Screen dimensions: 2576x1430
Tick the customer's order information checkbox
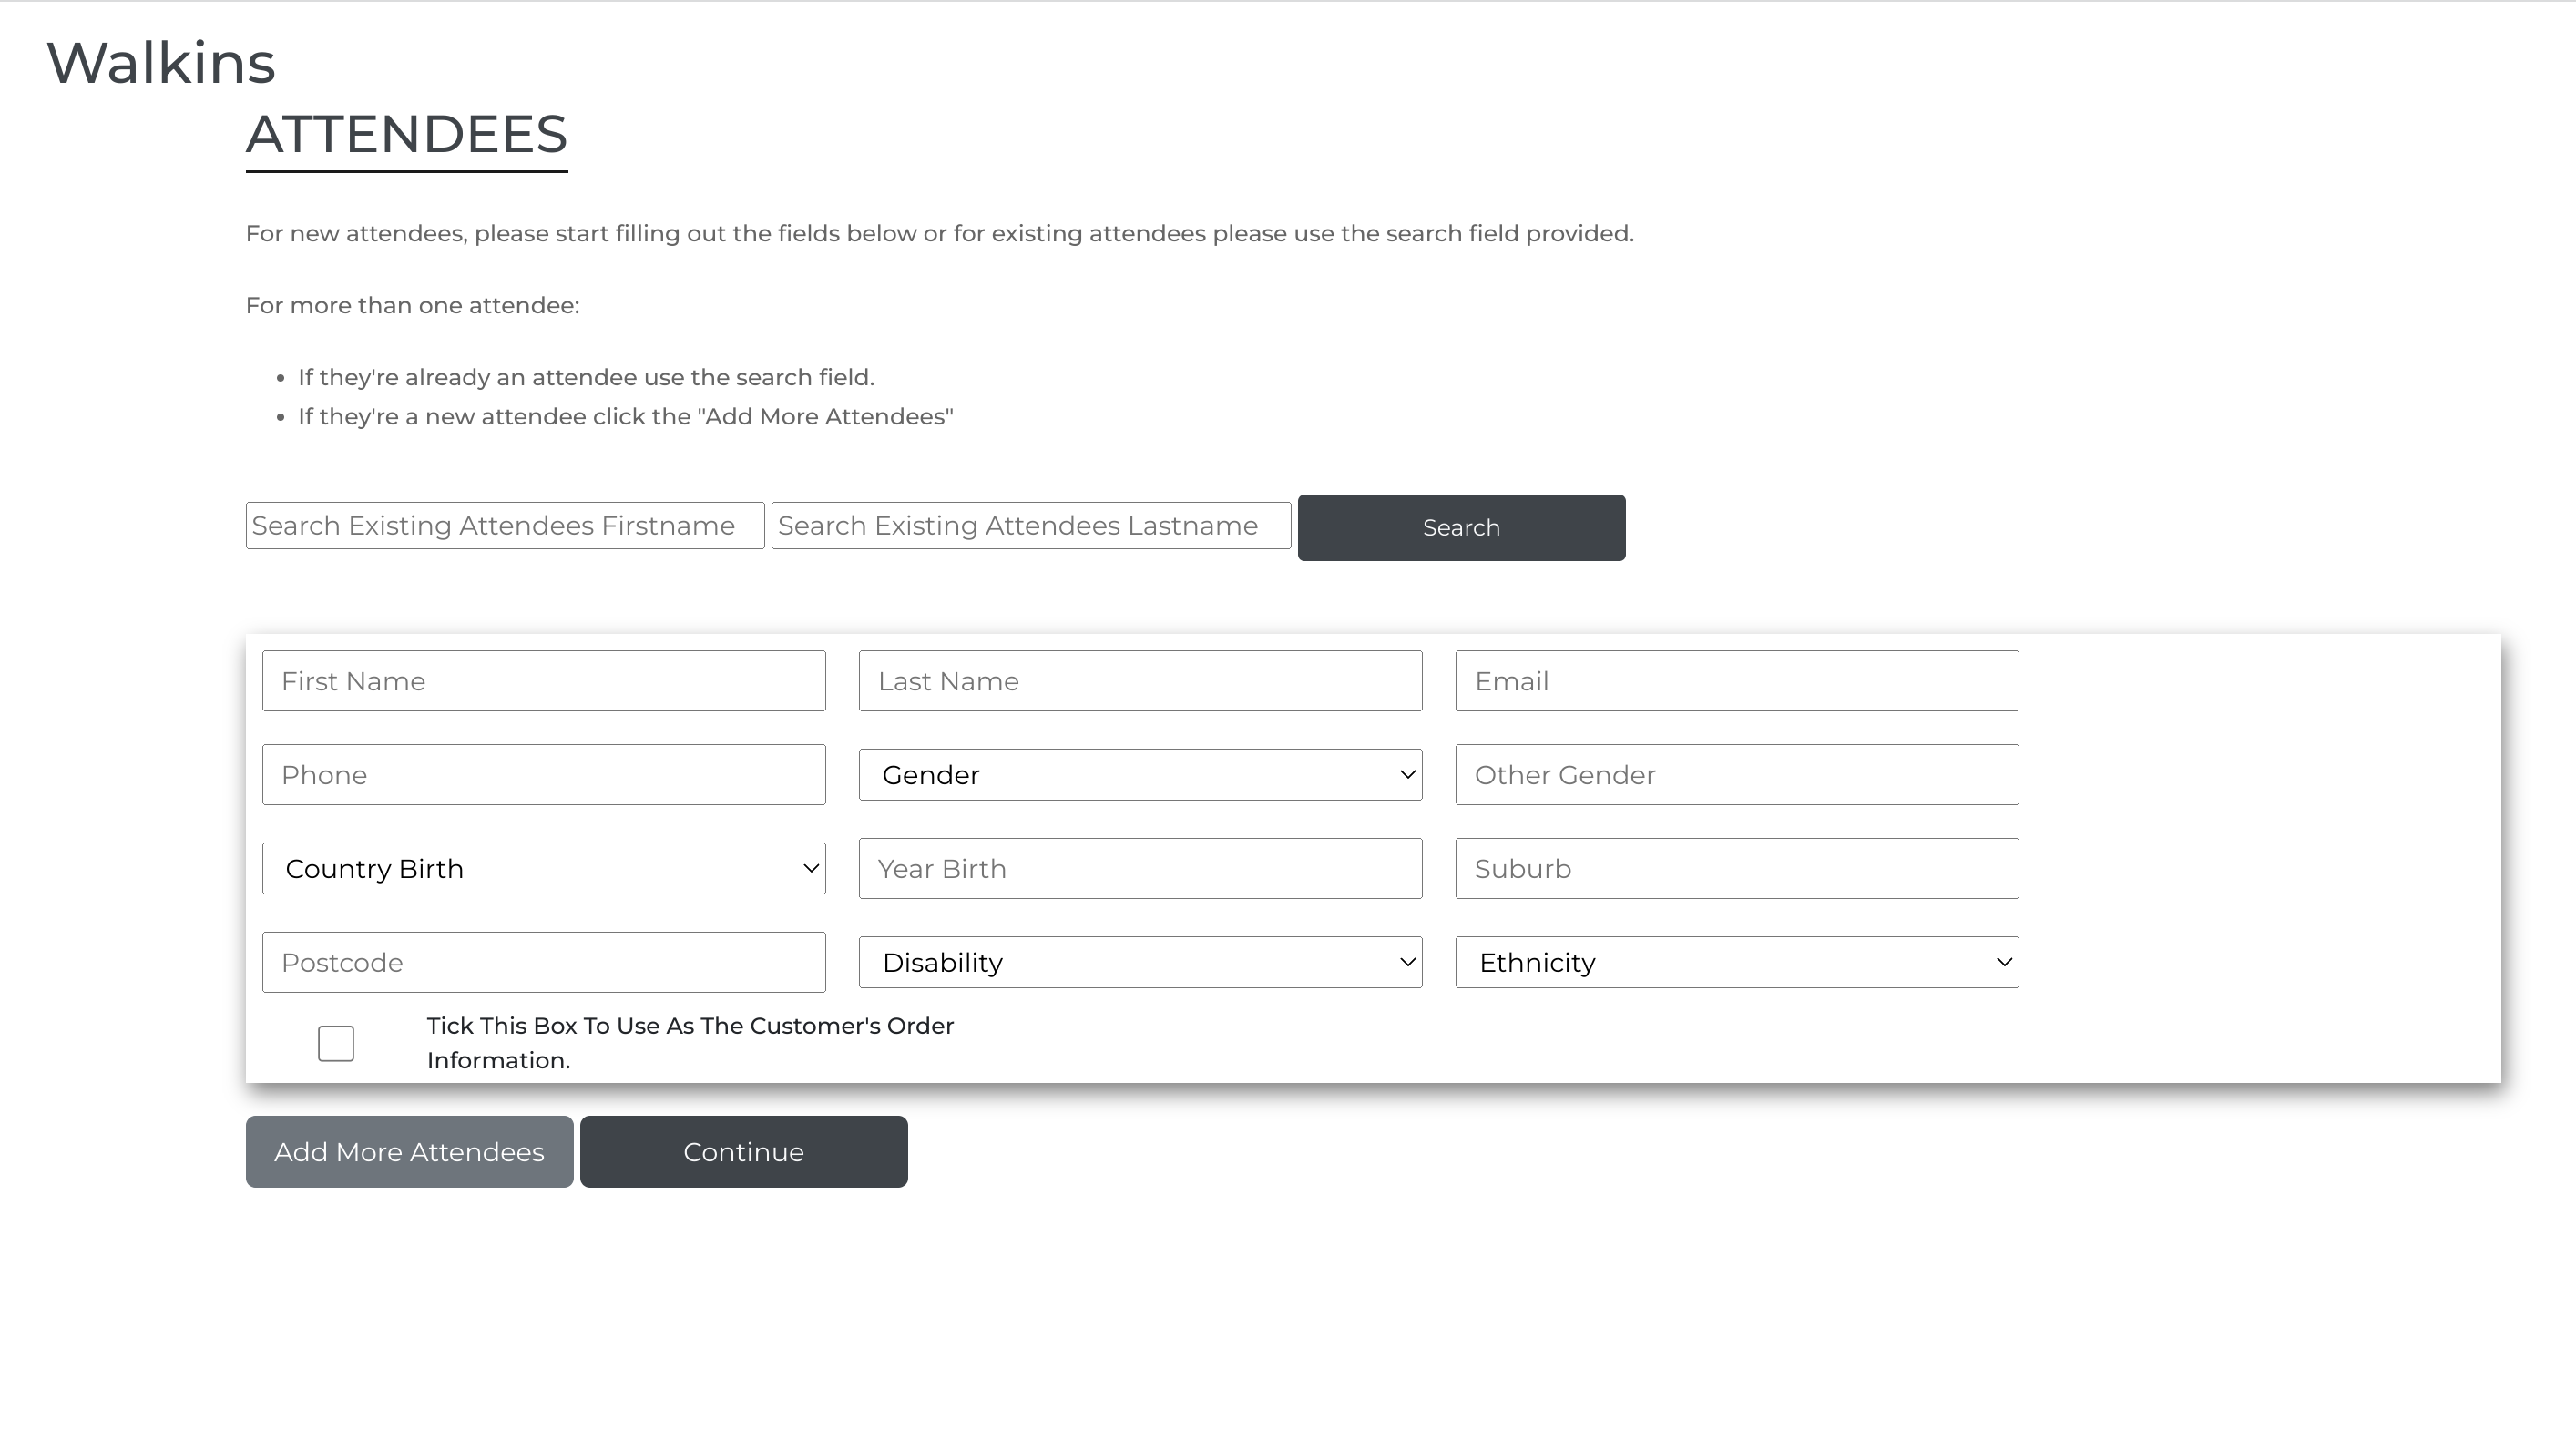tap(335, 1043)
